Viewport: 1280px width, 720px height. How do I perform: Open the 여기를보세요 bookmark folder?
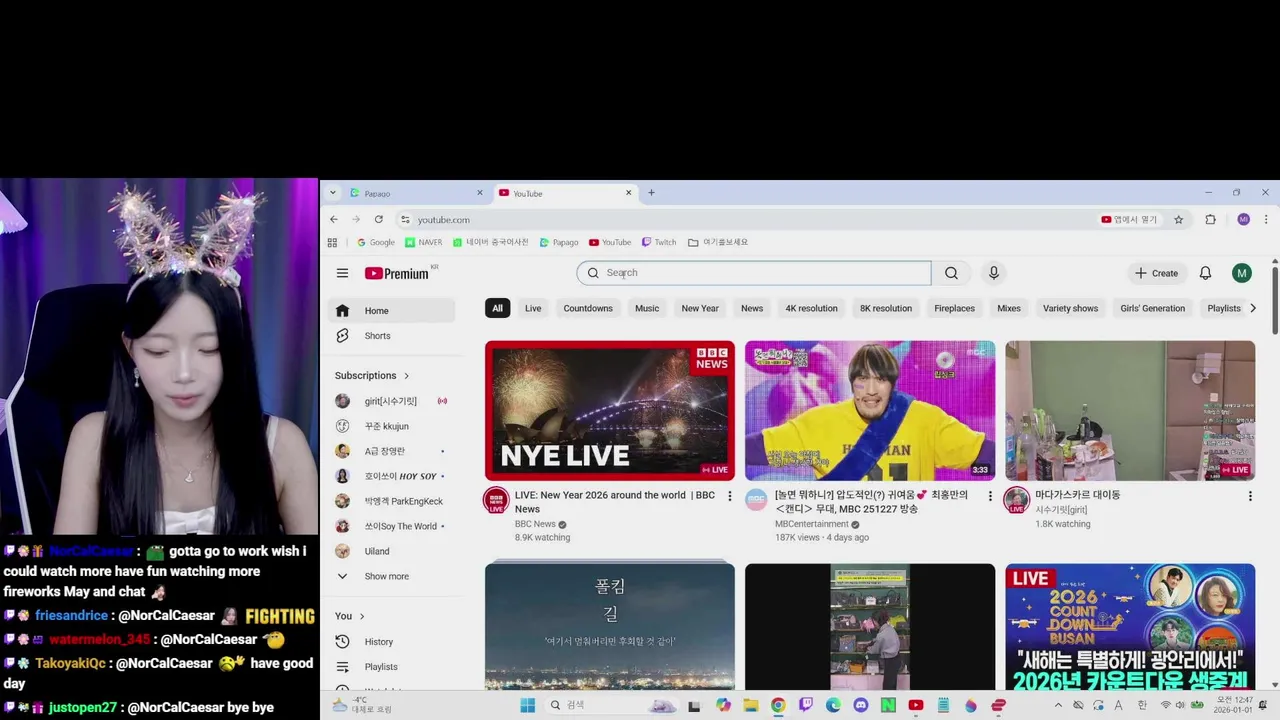(718, 242)
